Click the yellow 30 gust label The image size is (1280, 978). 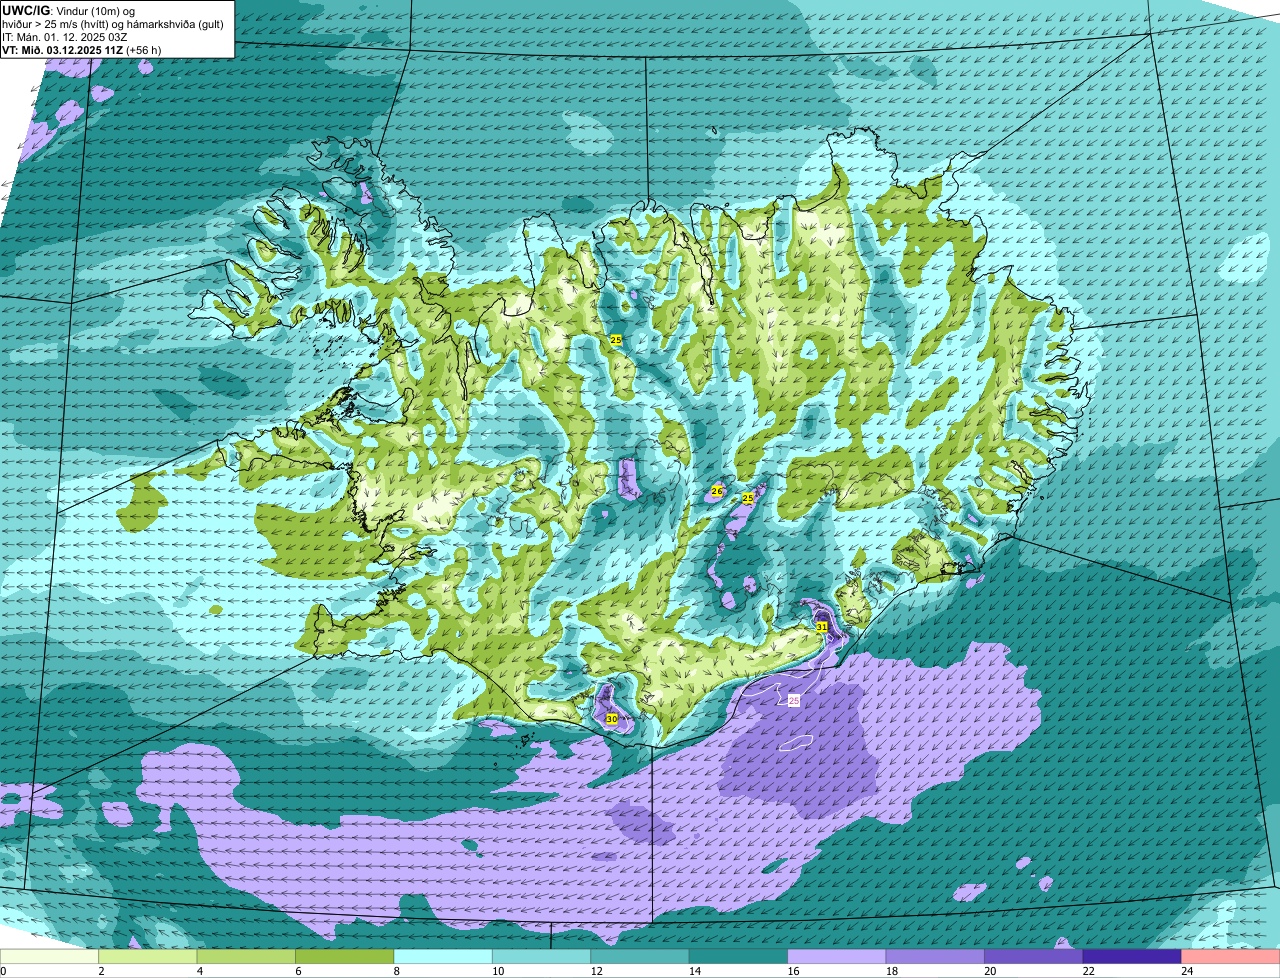pos(611,718)
